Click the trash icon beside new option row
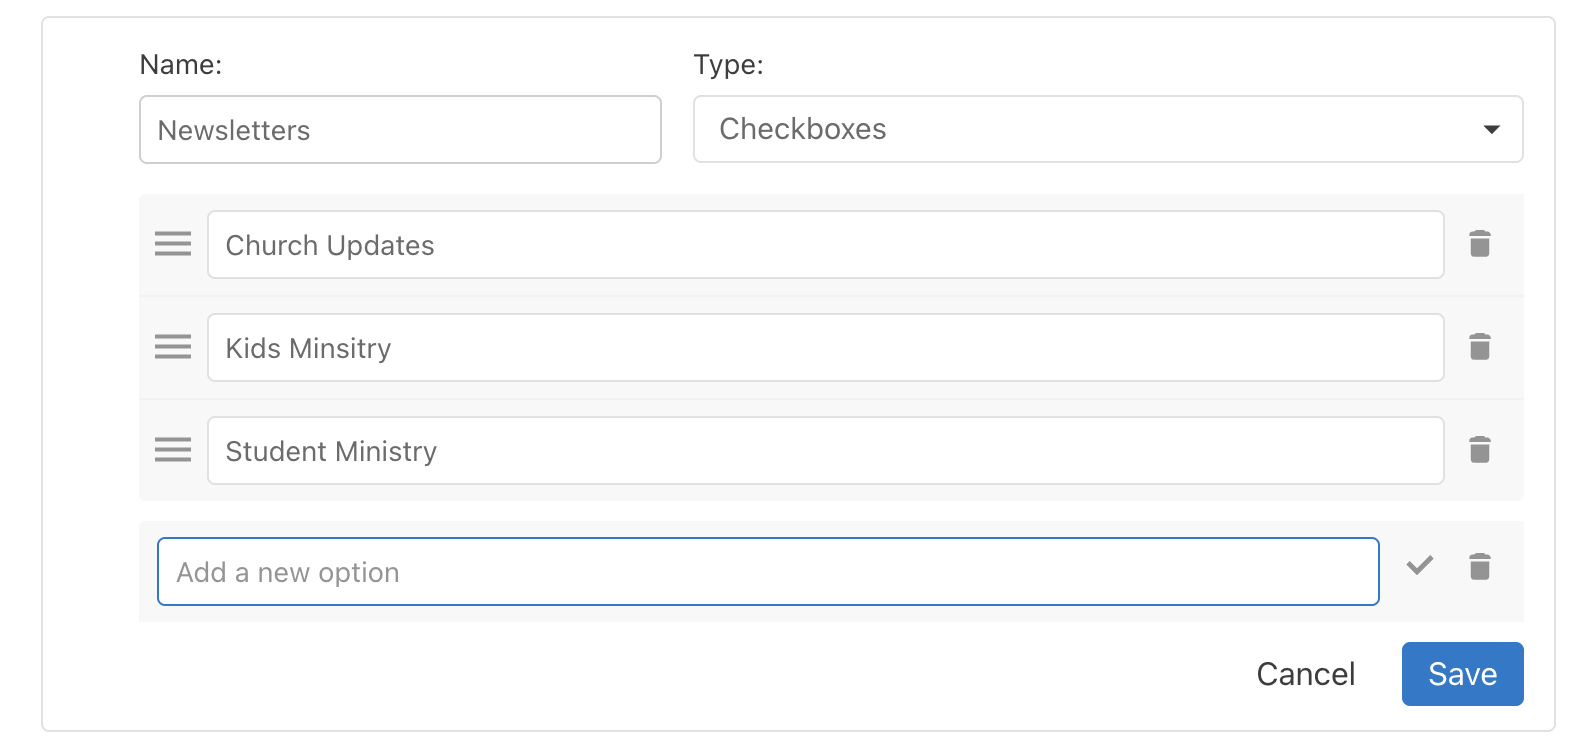The height and width of the screenshot is (750, 1596). coord(1480,567)
